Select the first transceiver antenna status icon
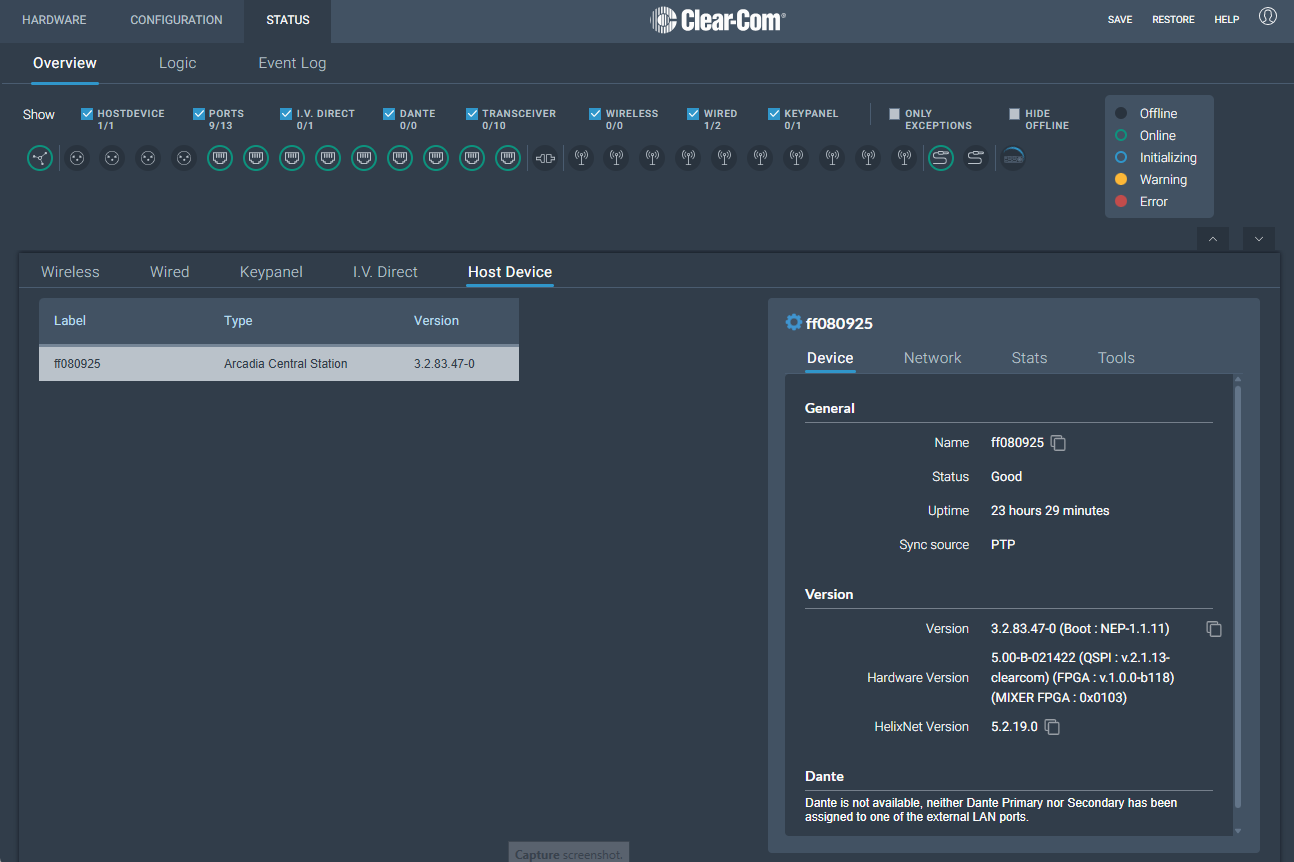The width and height of the screenshot is (1294, 862). tap(581, 158)
